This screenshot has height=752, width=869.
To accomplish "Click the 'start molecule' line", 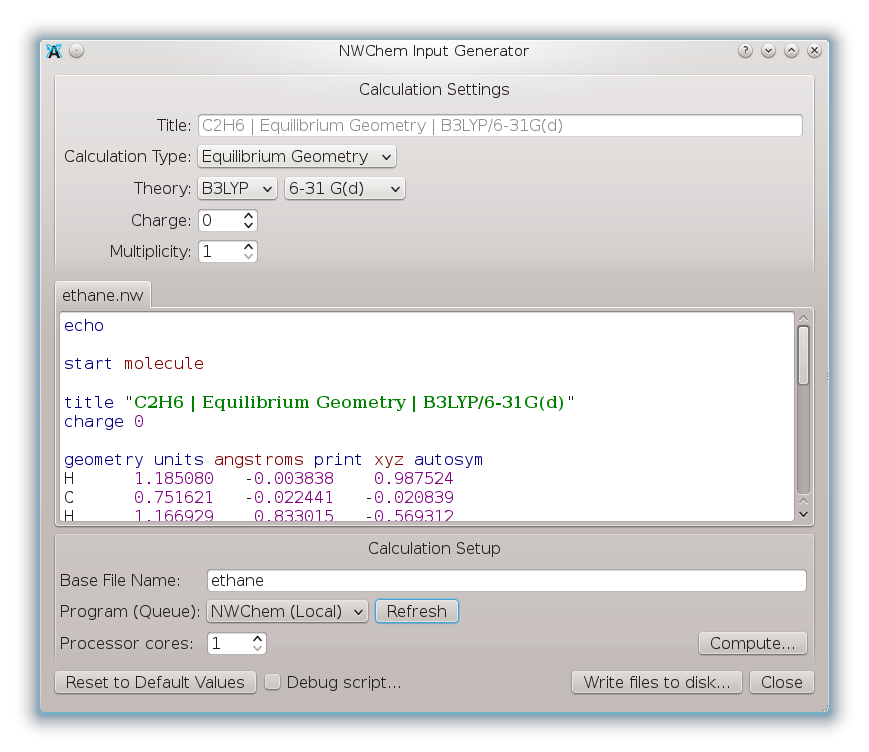I will (x=134, y=364).
